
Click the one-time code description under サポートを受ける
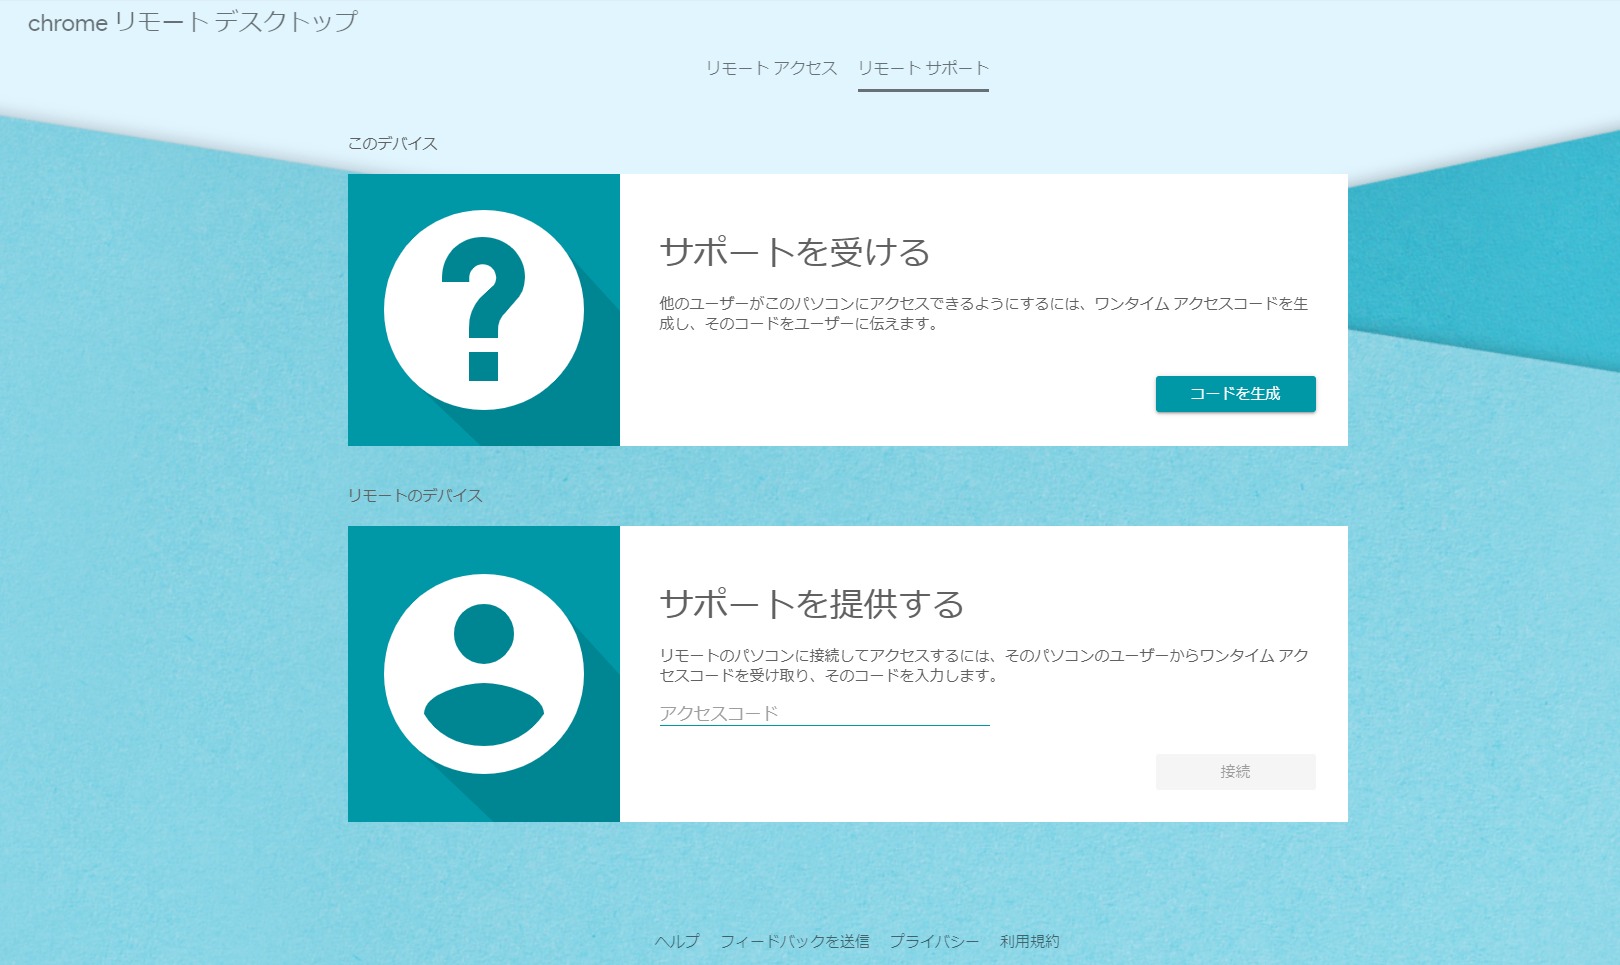coord(983,313)
